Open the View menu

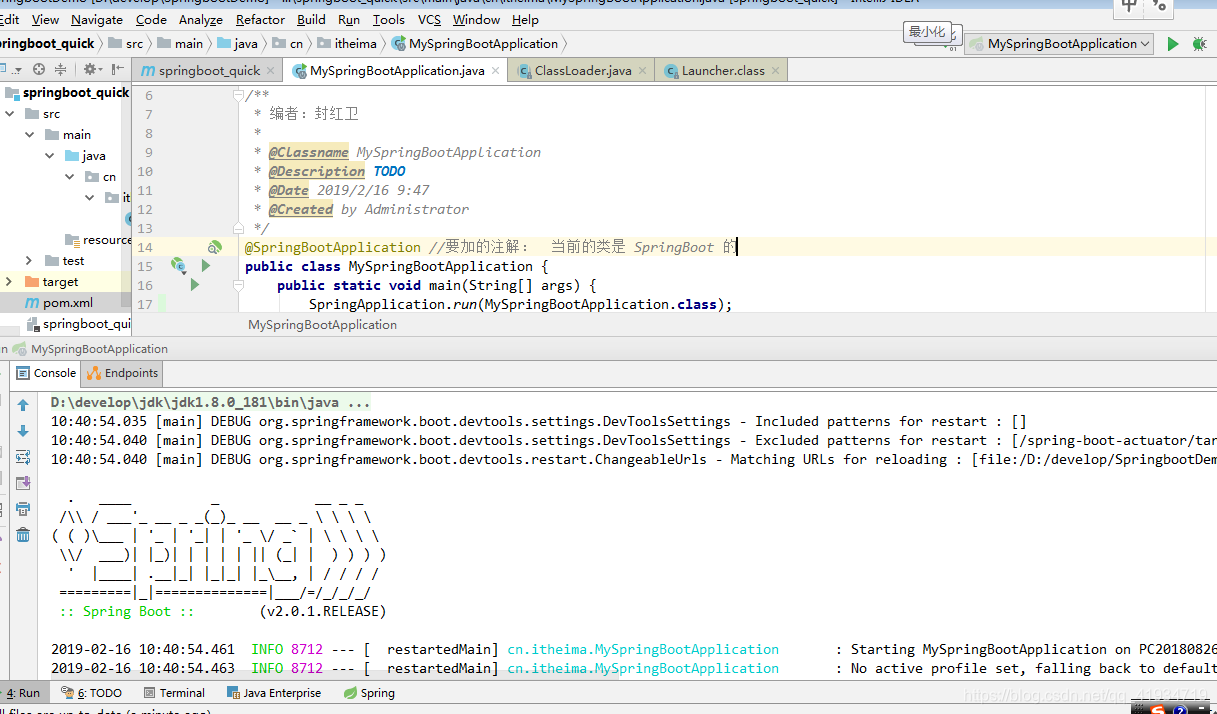click(45, 19)
